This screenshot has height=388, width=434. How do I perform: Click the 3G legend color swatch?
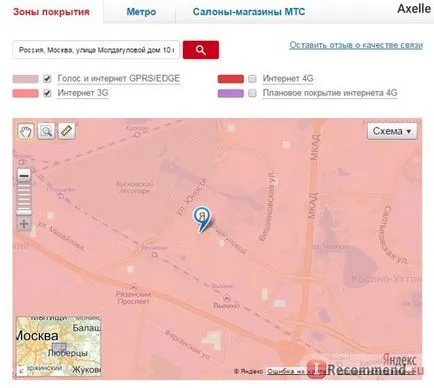click(x=26, y=93)
